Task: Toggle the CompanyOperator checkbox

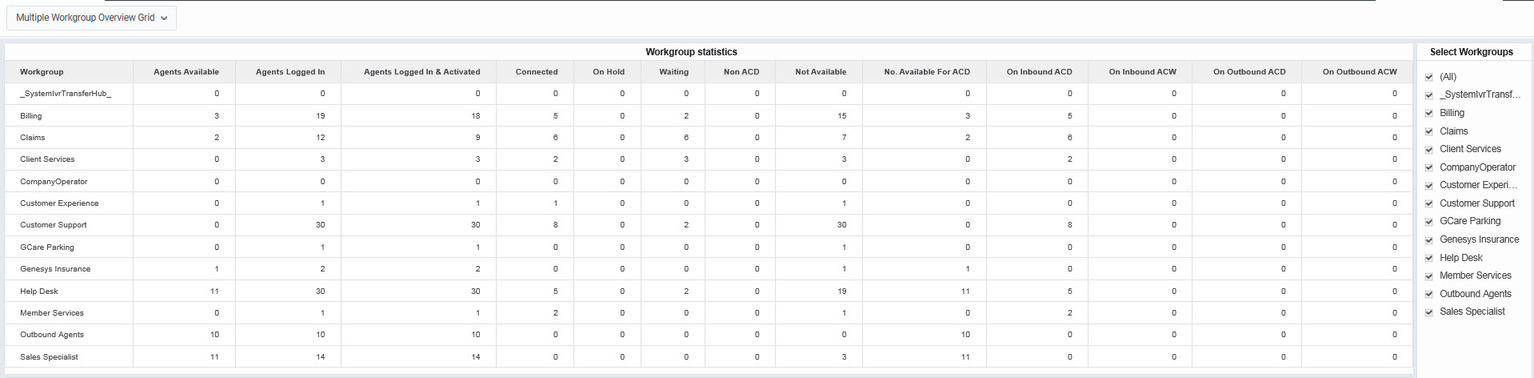Action: click(x=1429, y=167)
